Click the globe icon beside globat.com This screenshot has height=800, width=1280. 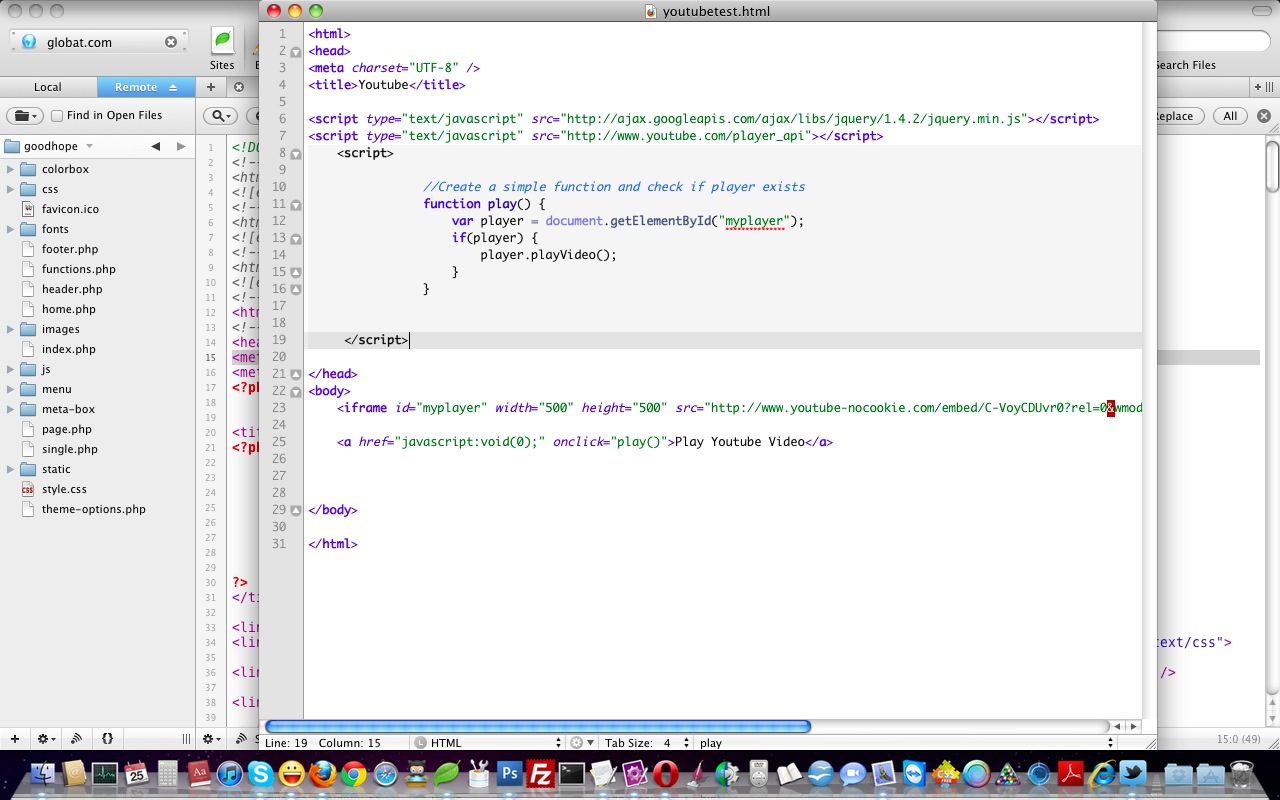[x=28, y=42]
